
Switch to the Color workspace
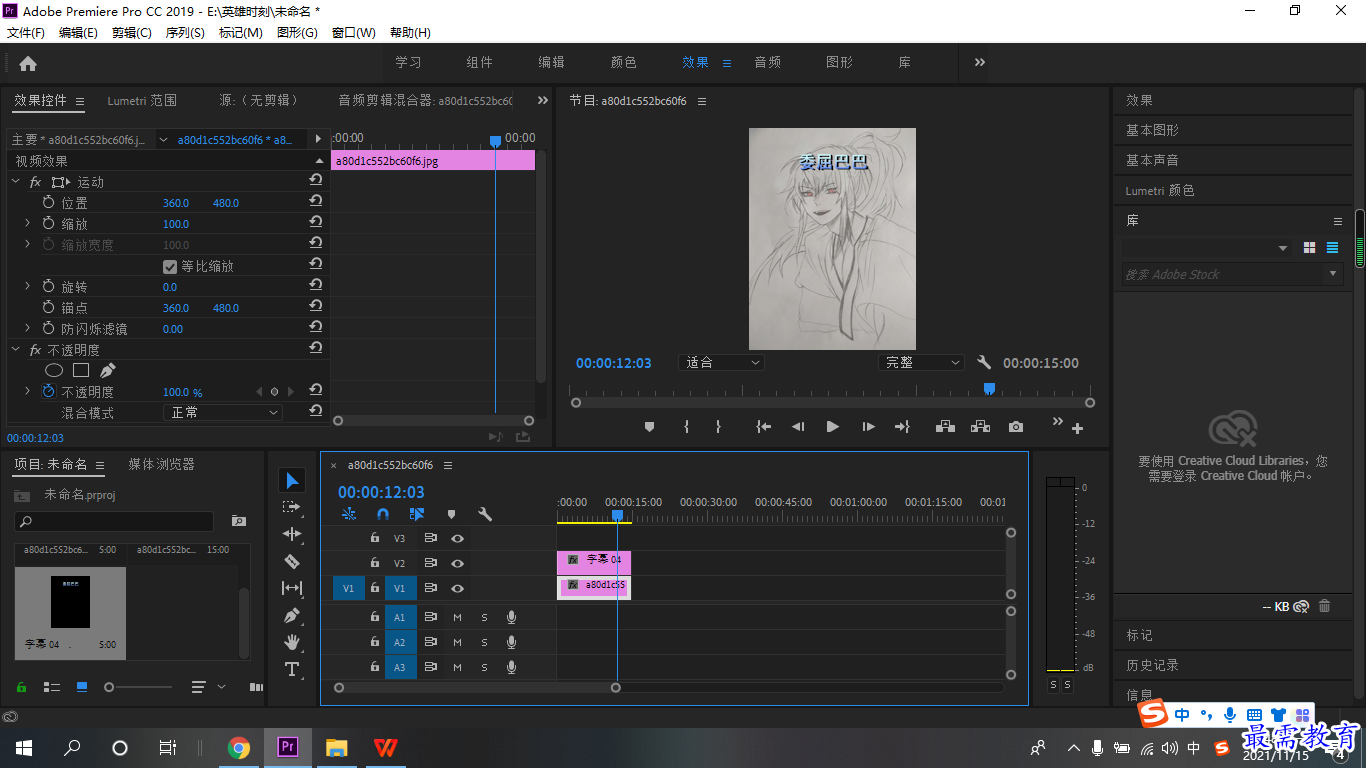(624, 62)
